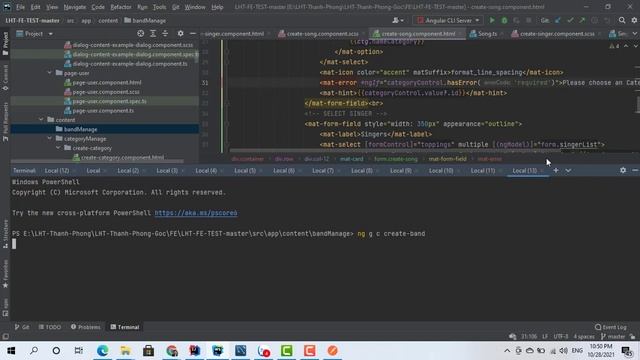This screenshot has width=640, height=360.
Task: Collapse the categoryManage folder
Action: click(50, 138)
